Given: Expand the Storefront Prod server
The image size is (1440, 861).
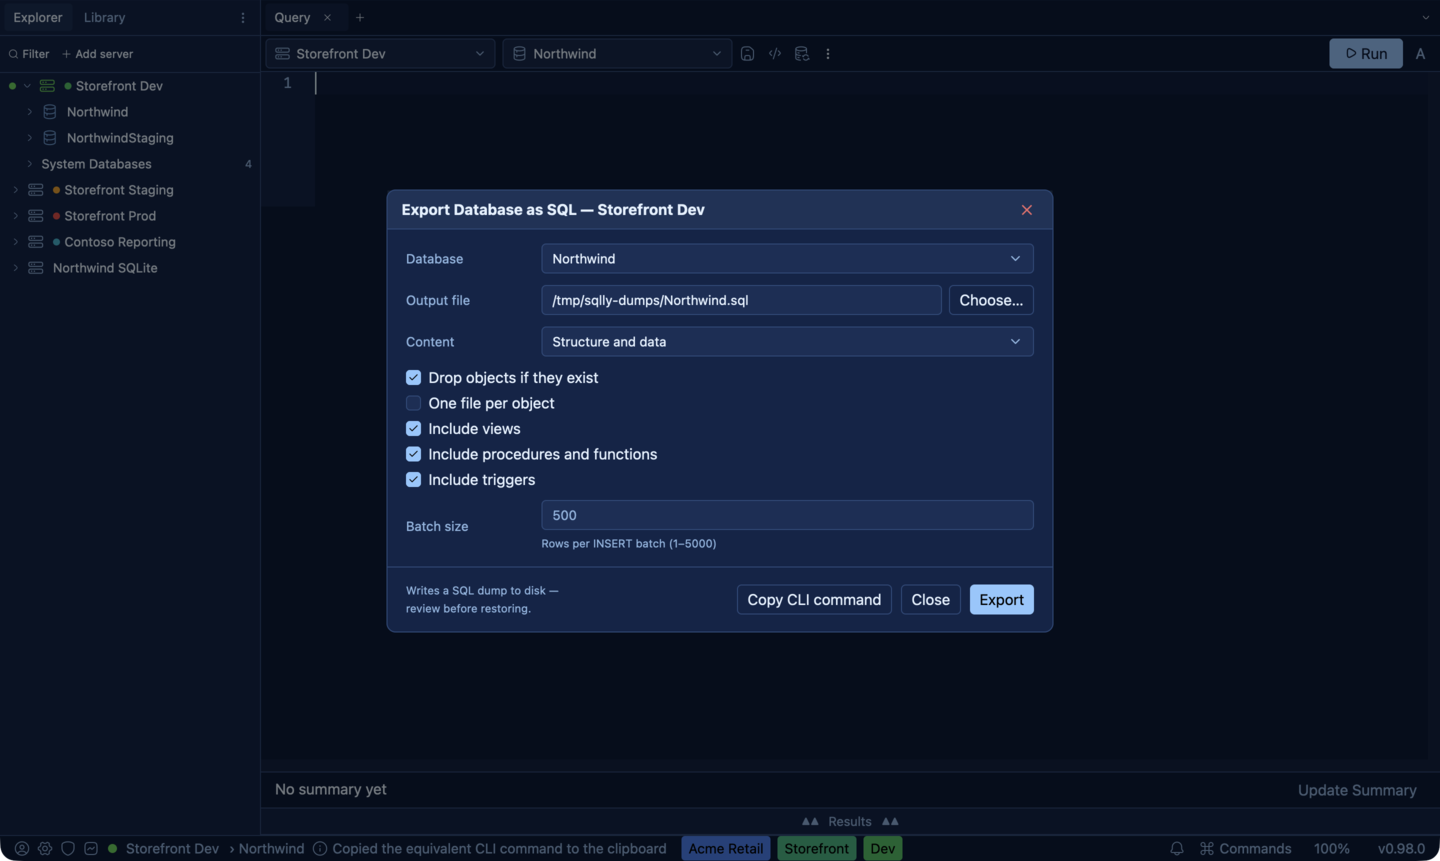Looking at the screenshot, I should [15, 216].
